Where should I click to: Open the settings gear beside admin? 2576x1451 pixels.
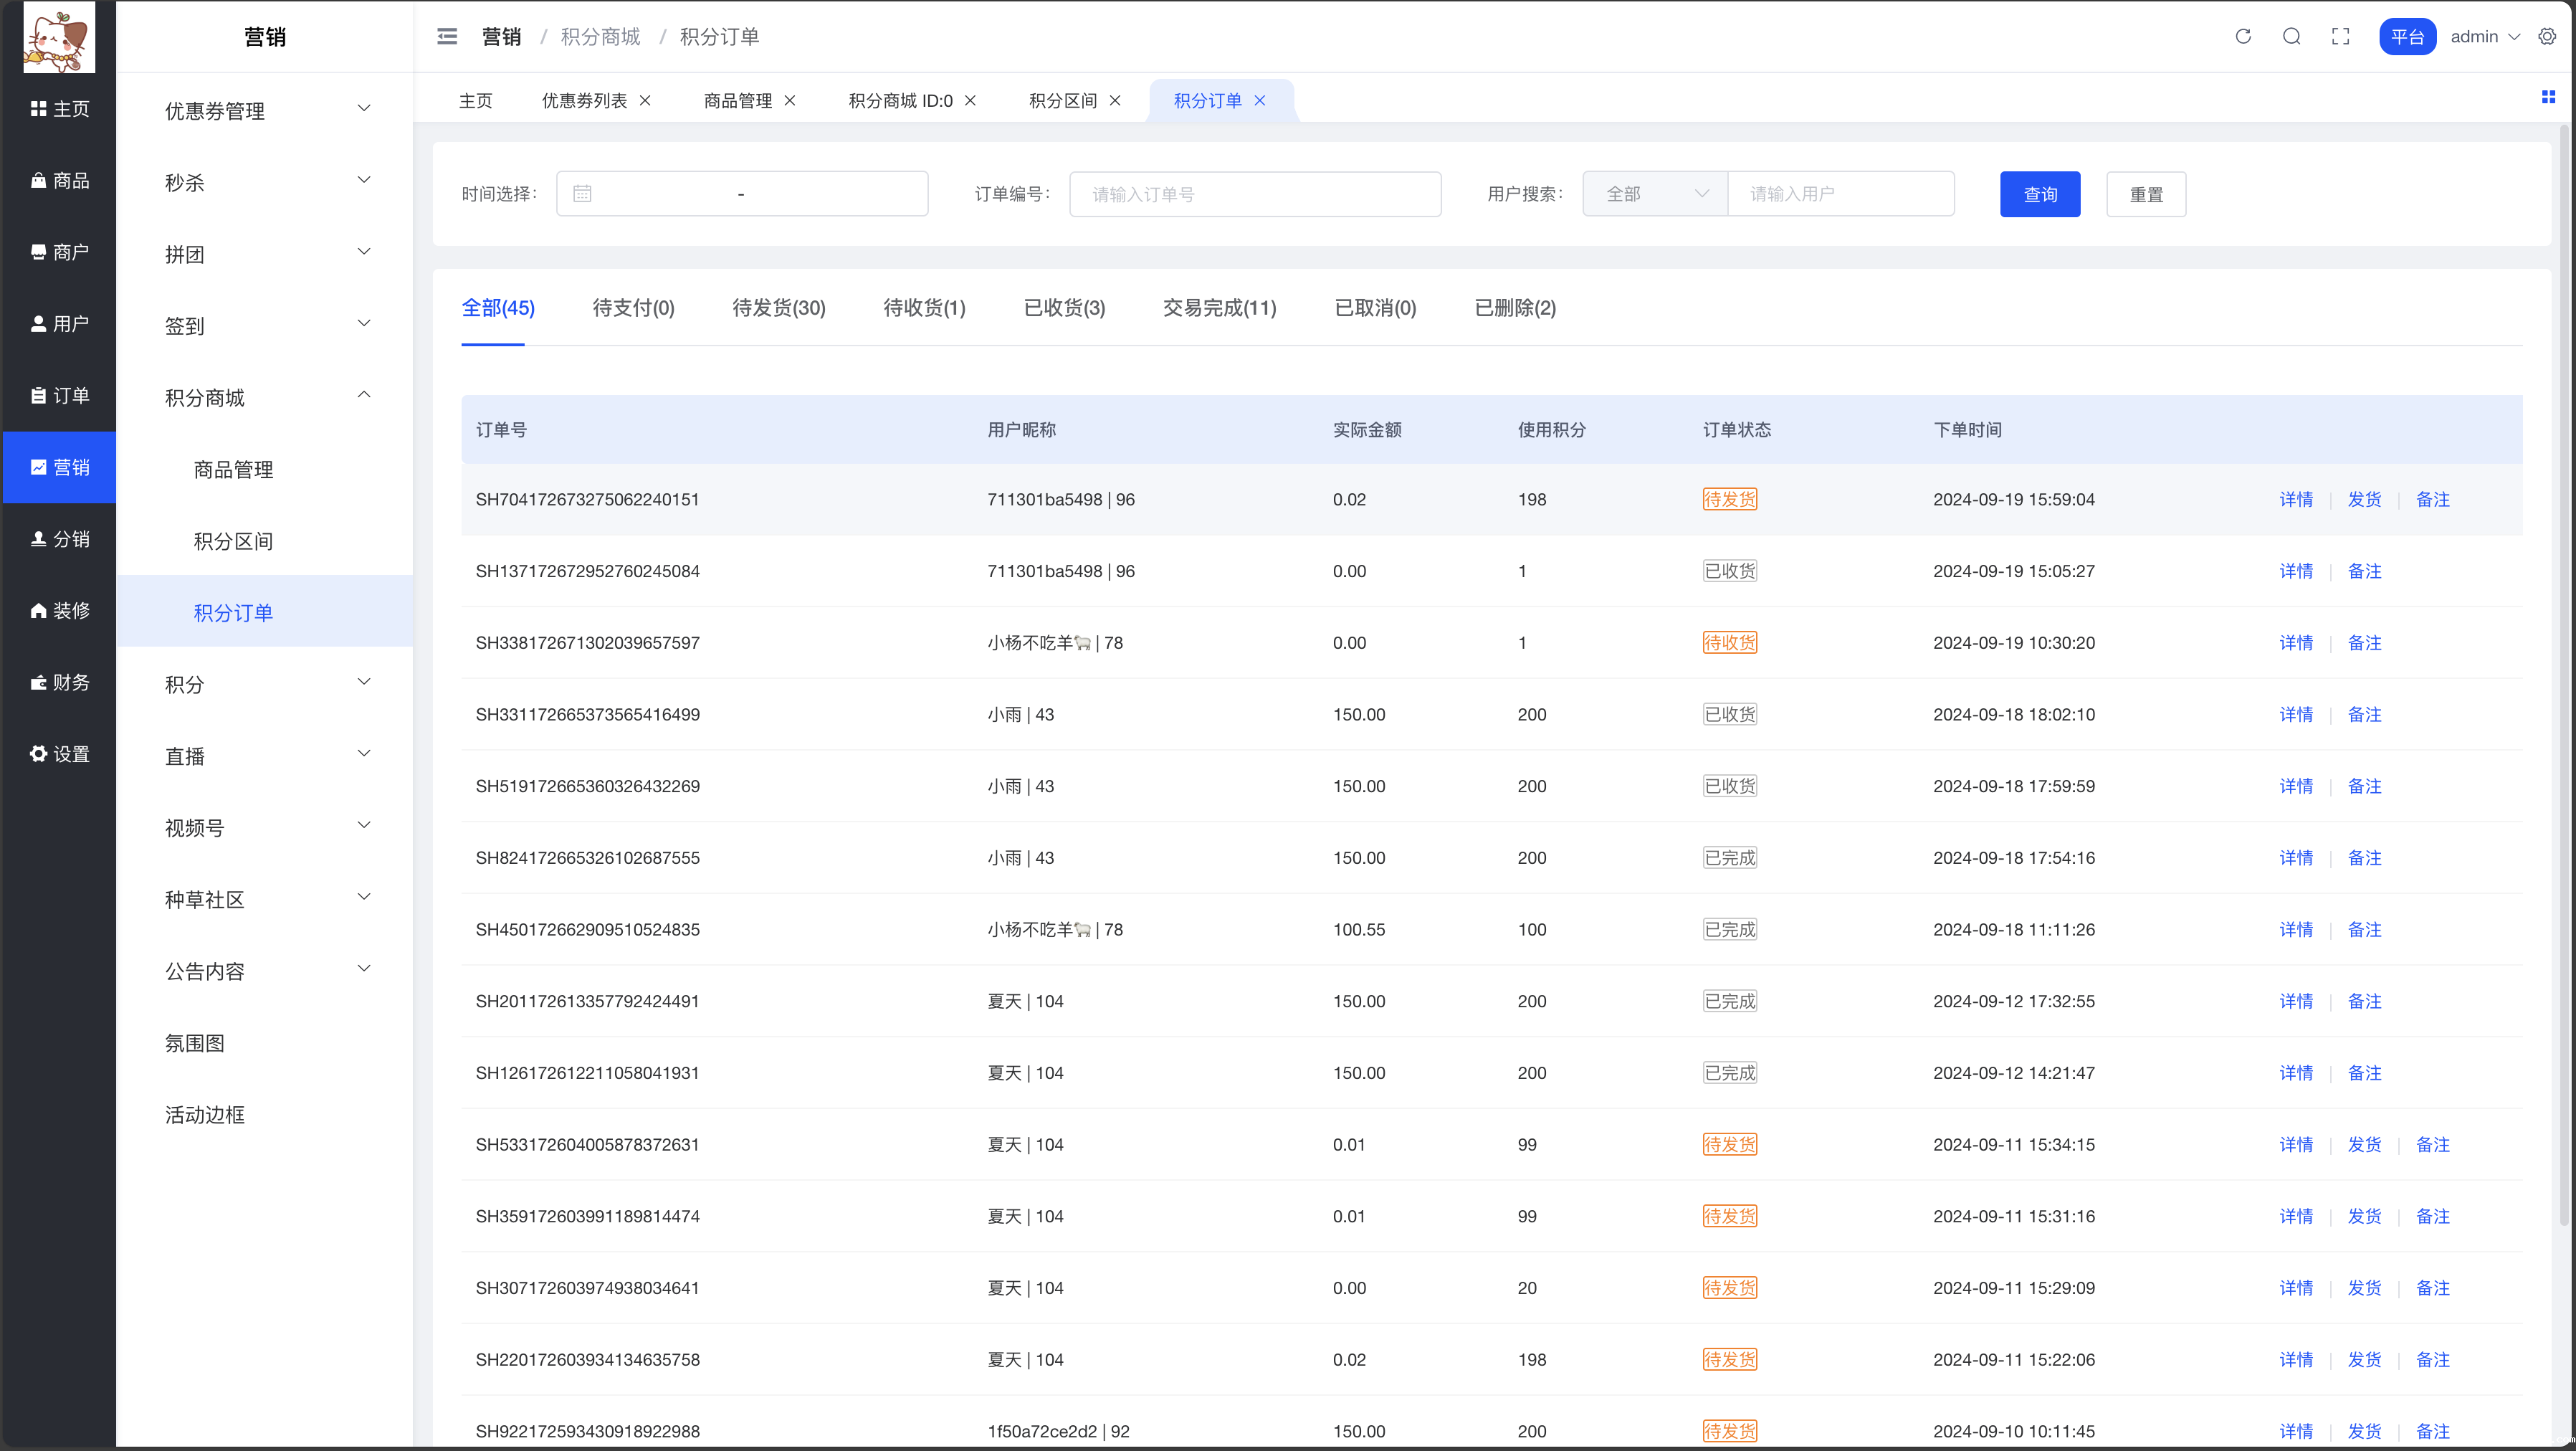tap(2547, 37)
